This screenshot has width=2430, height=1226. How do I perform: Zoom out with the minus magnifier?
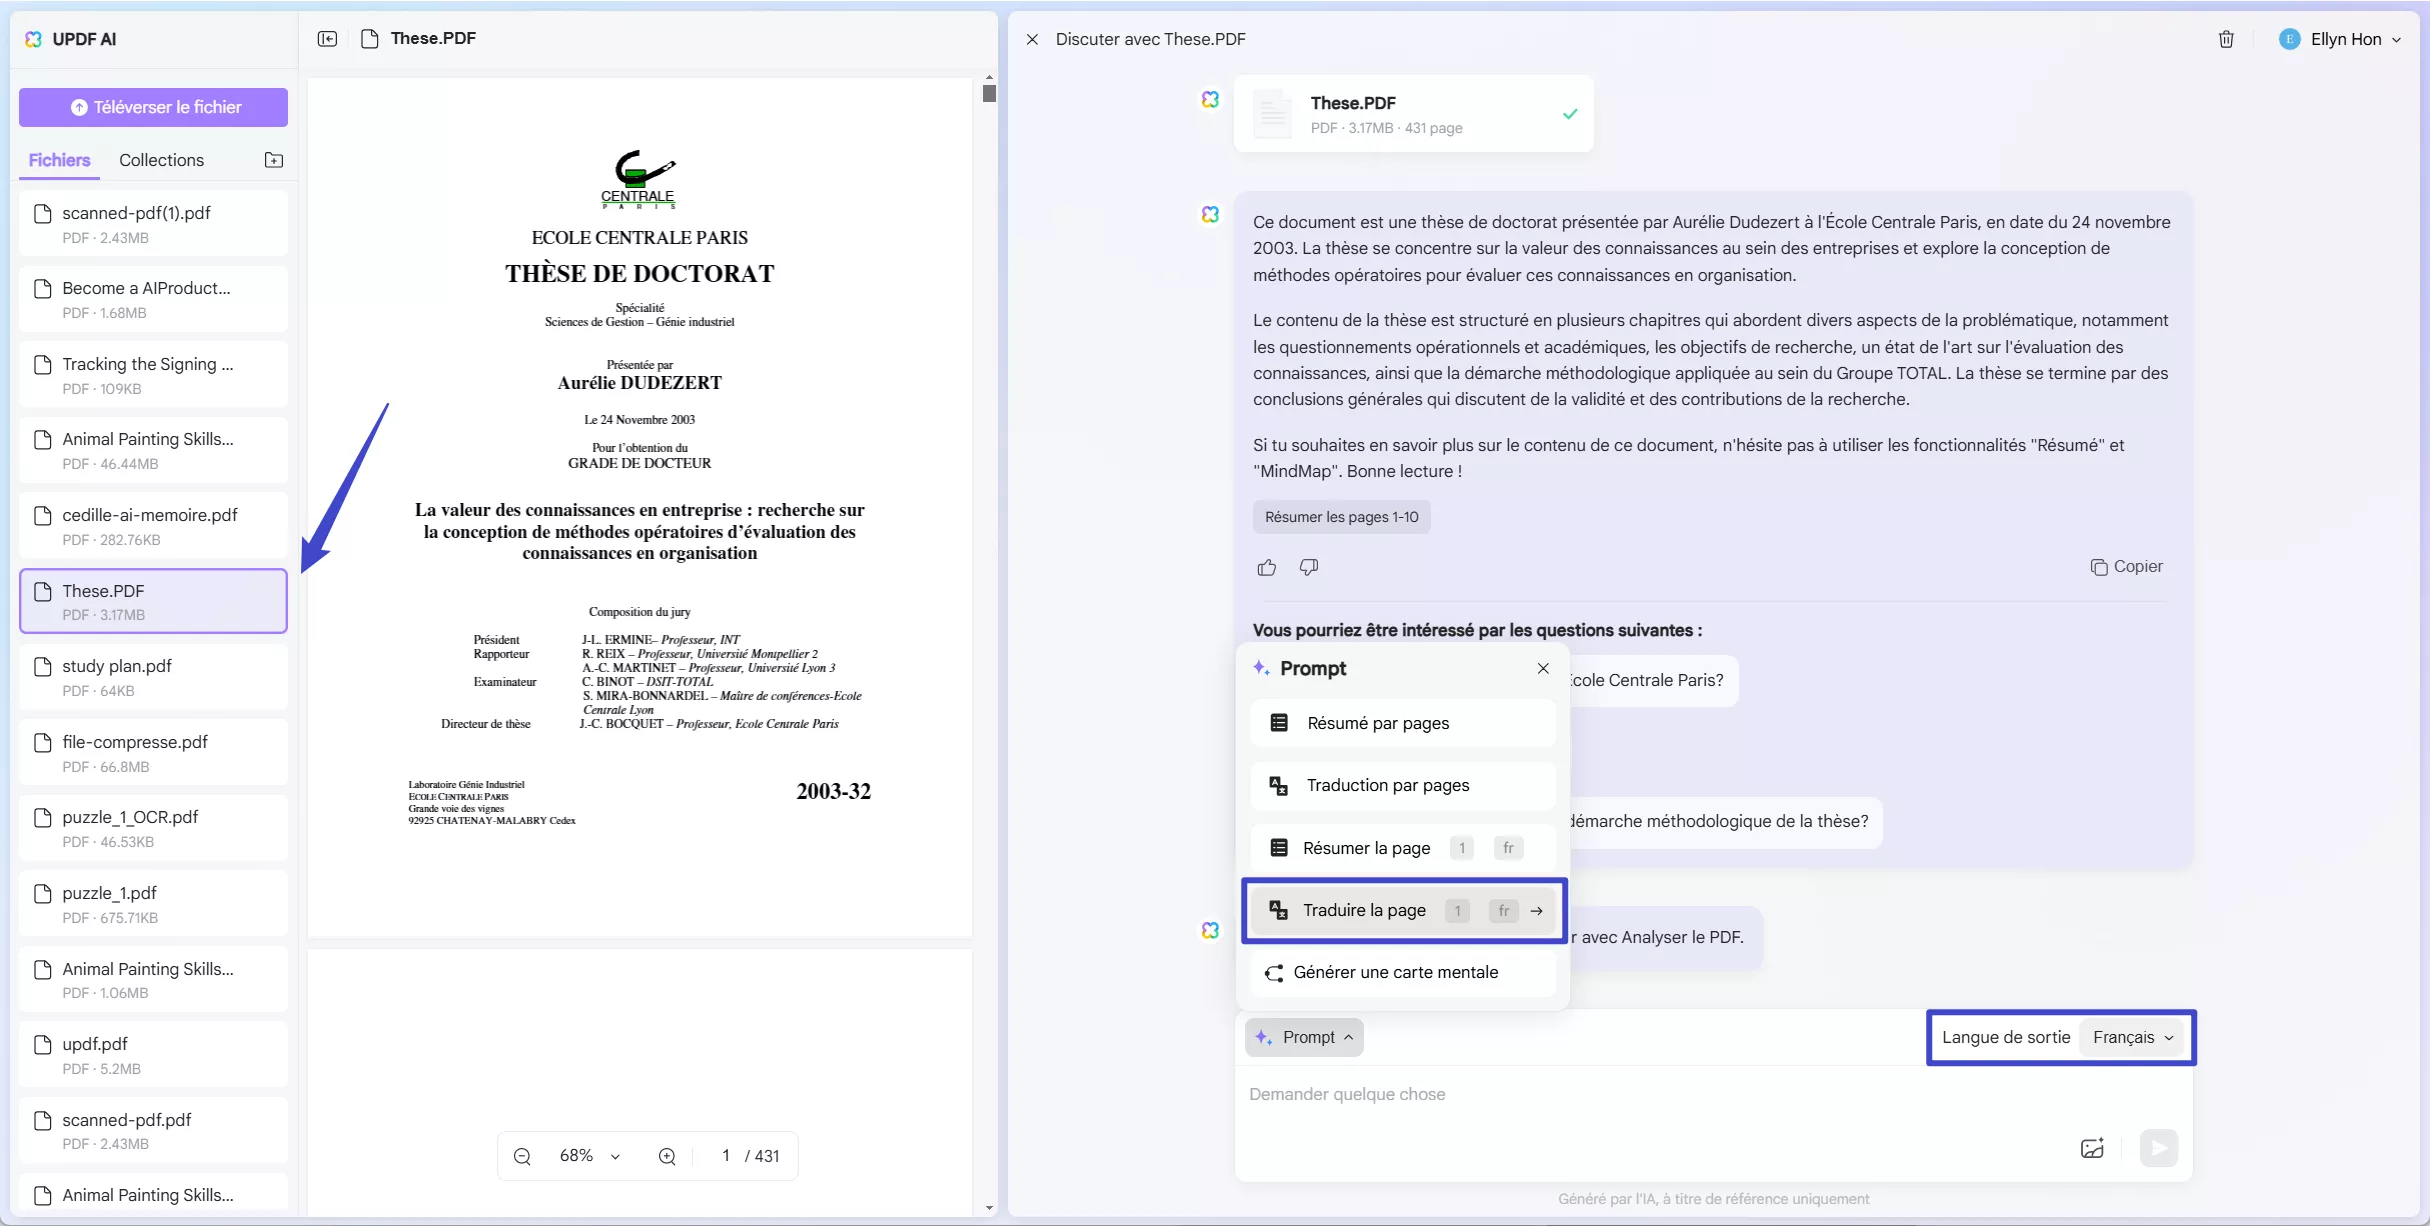pyautogui.click(x=522, y=1156)
